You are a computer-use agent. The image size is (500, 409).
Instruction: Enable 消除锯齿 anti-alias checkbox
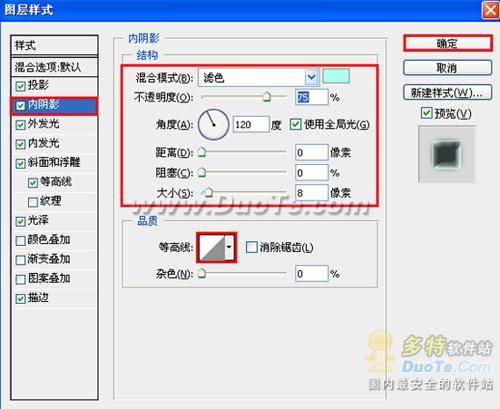(251, 247)
